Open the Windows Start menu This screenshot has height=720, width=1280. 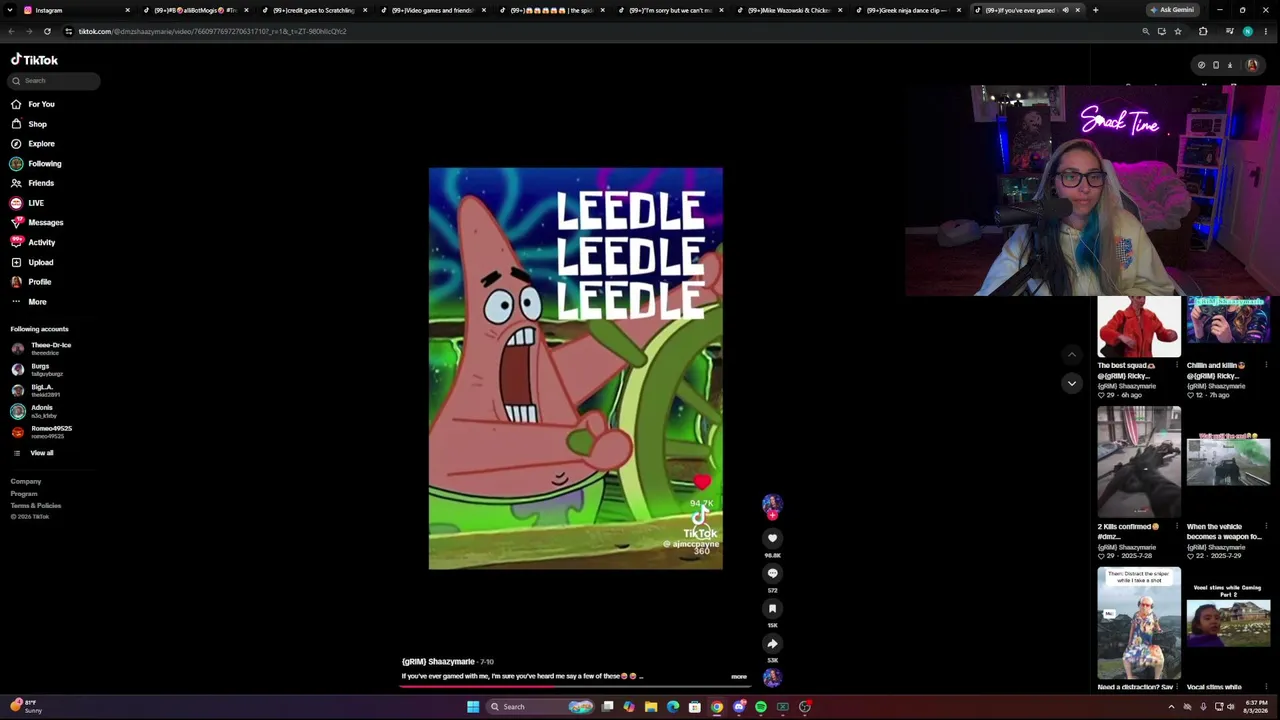[473, 707]
